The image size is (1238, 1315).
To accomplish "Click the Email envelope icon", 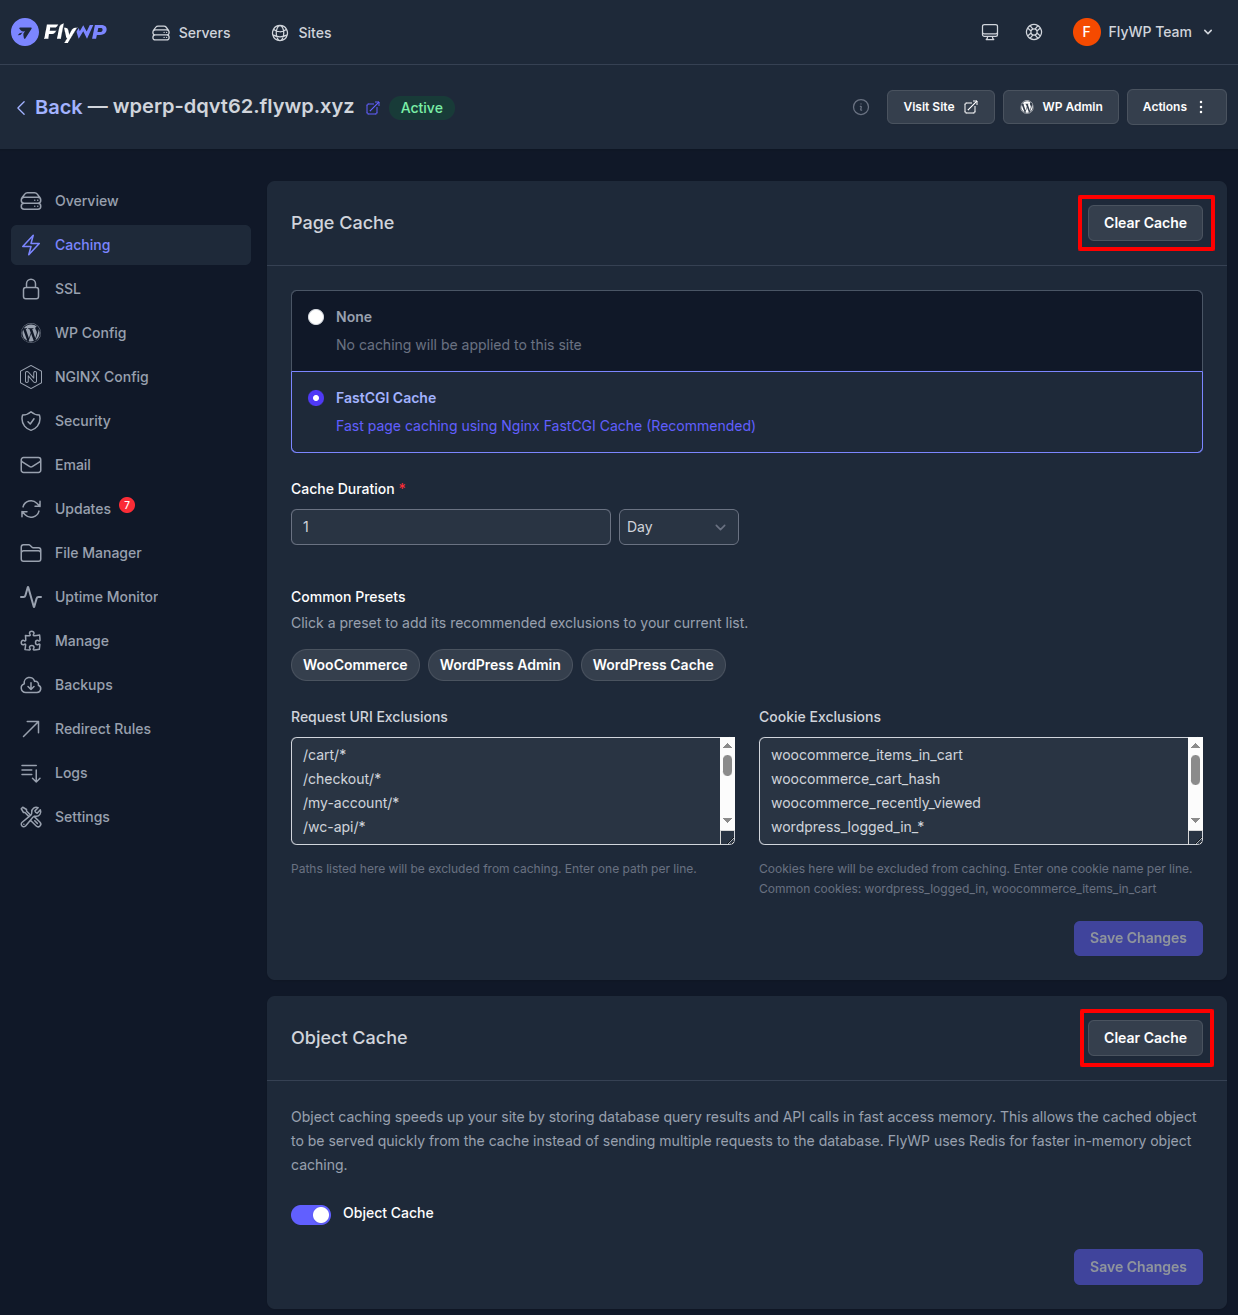I will click(31, 465).
